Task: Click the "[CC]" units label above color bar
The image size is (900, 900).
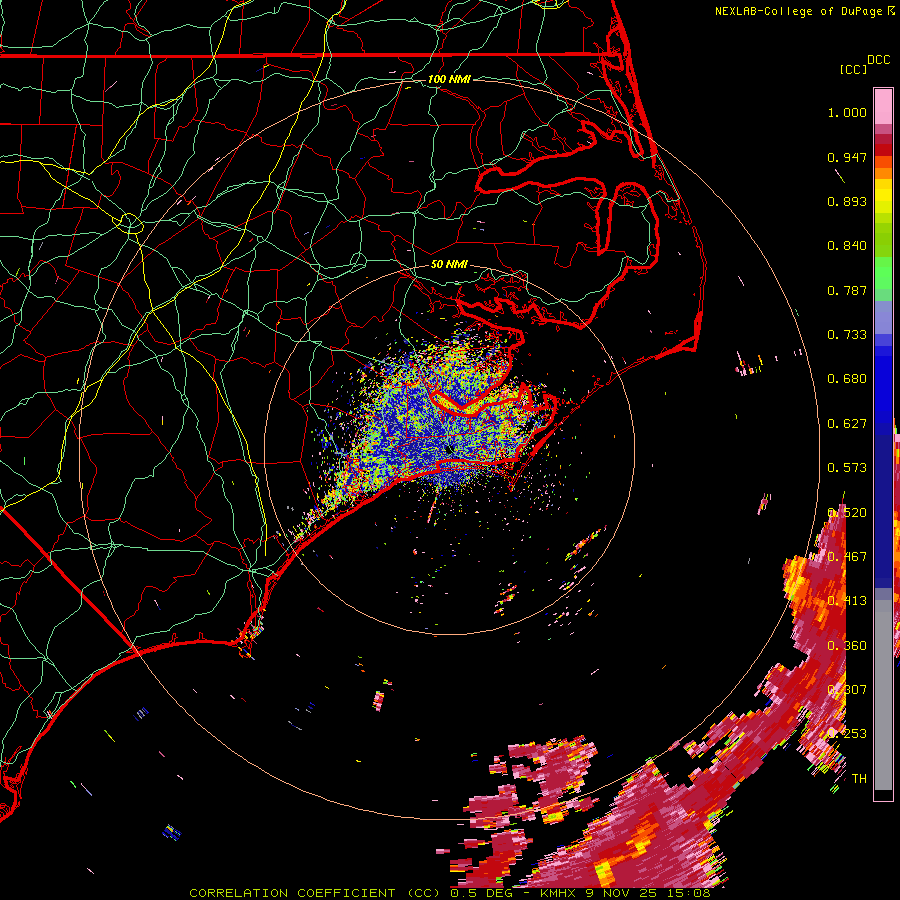Action: pos(853,69)
